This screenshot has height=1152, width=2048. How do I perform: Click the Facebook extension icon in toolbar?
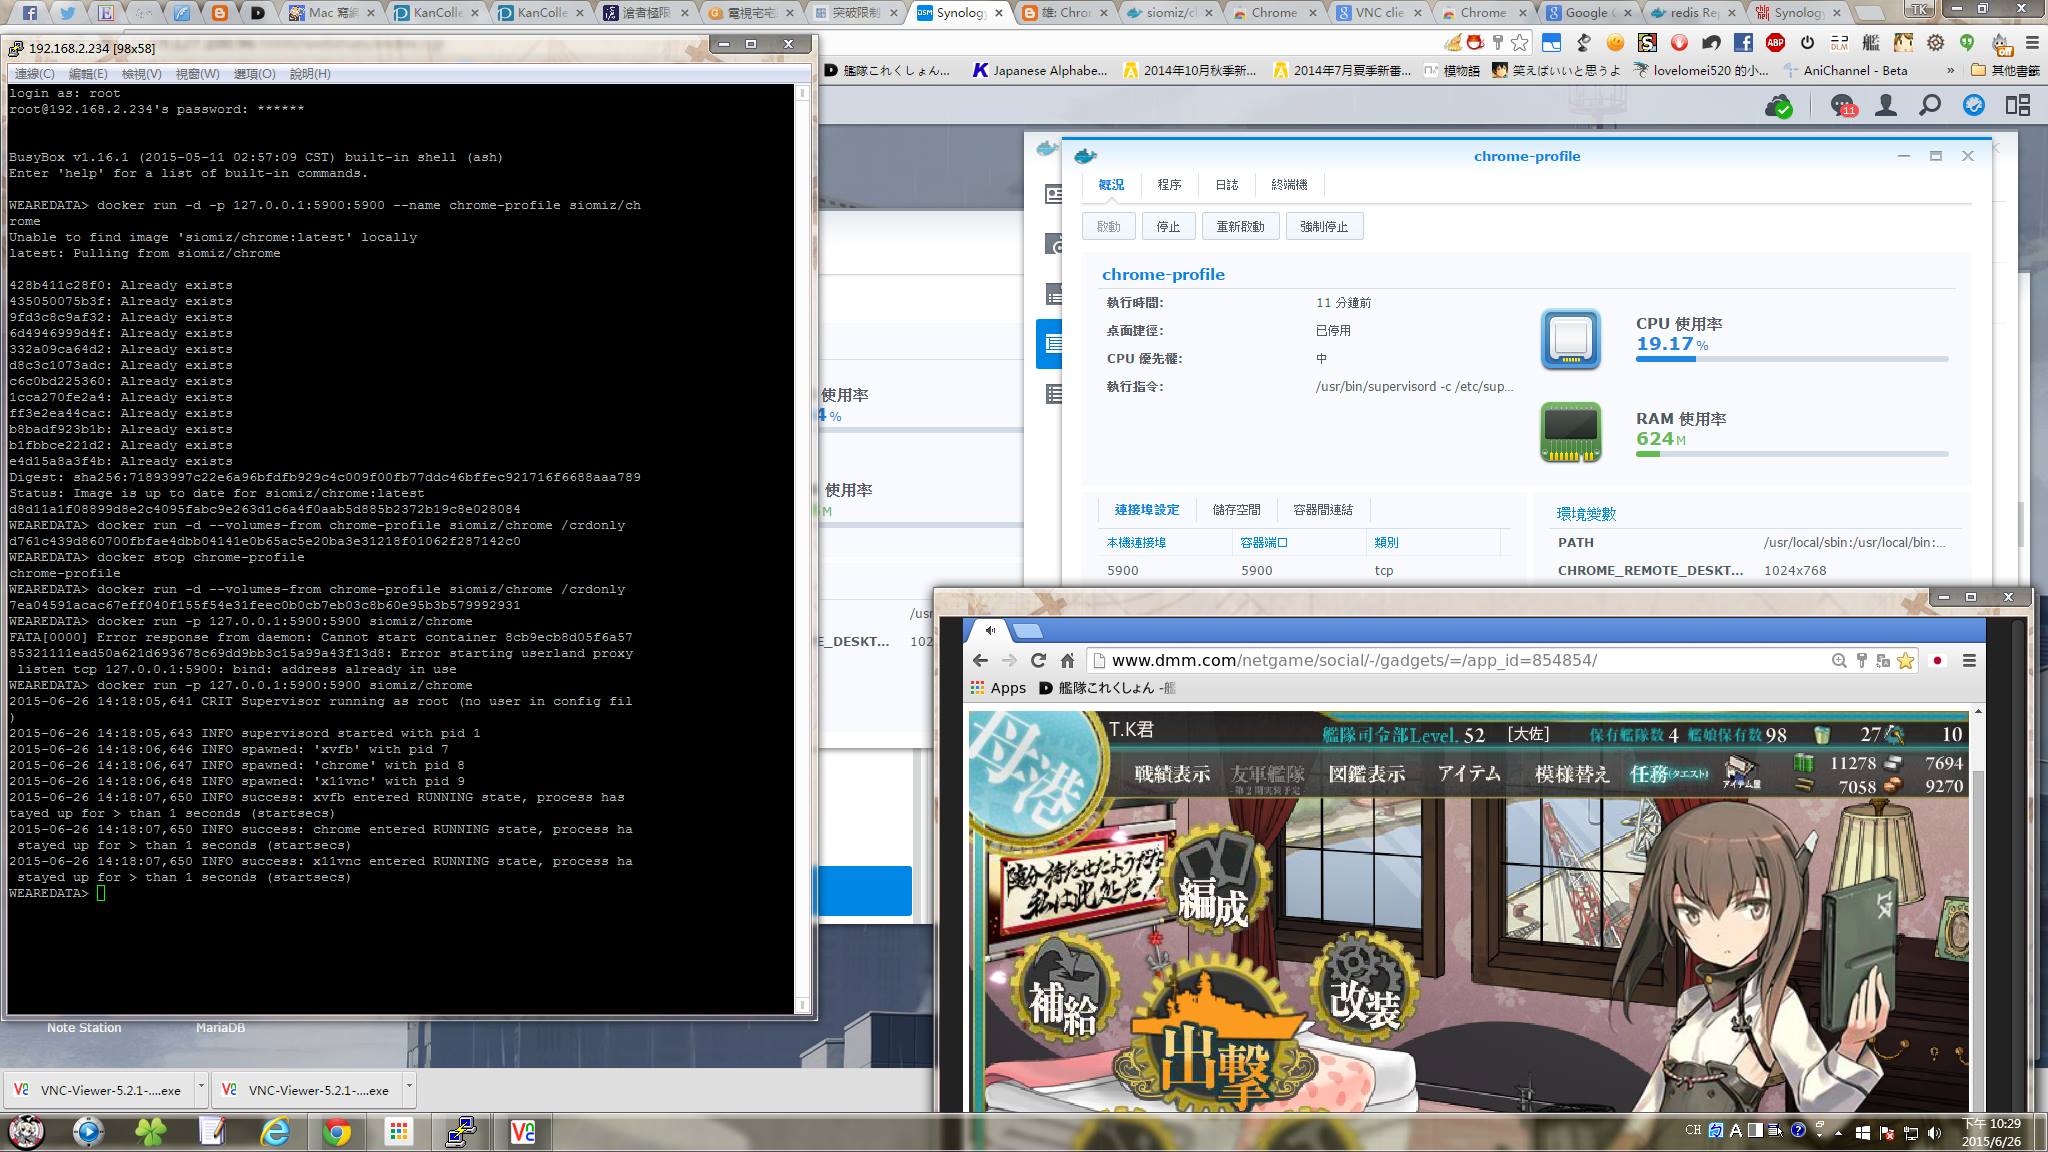(x=1743, y=43)
